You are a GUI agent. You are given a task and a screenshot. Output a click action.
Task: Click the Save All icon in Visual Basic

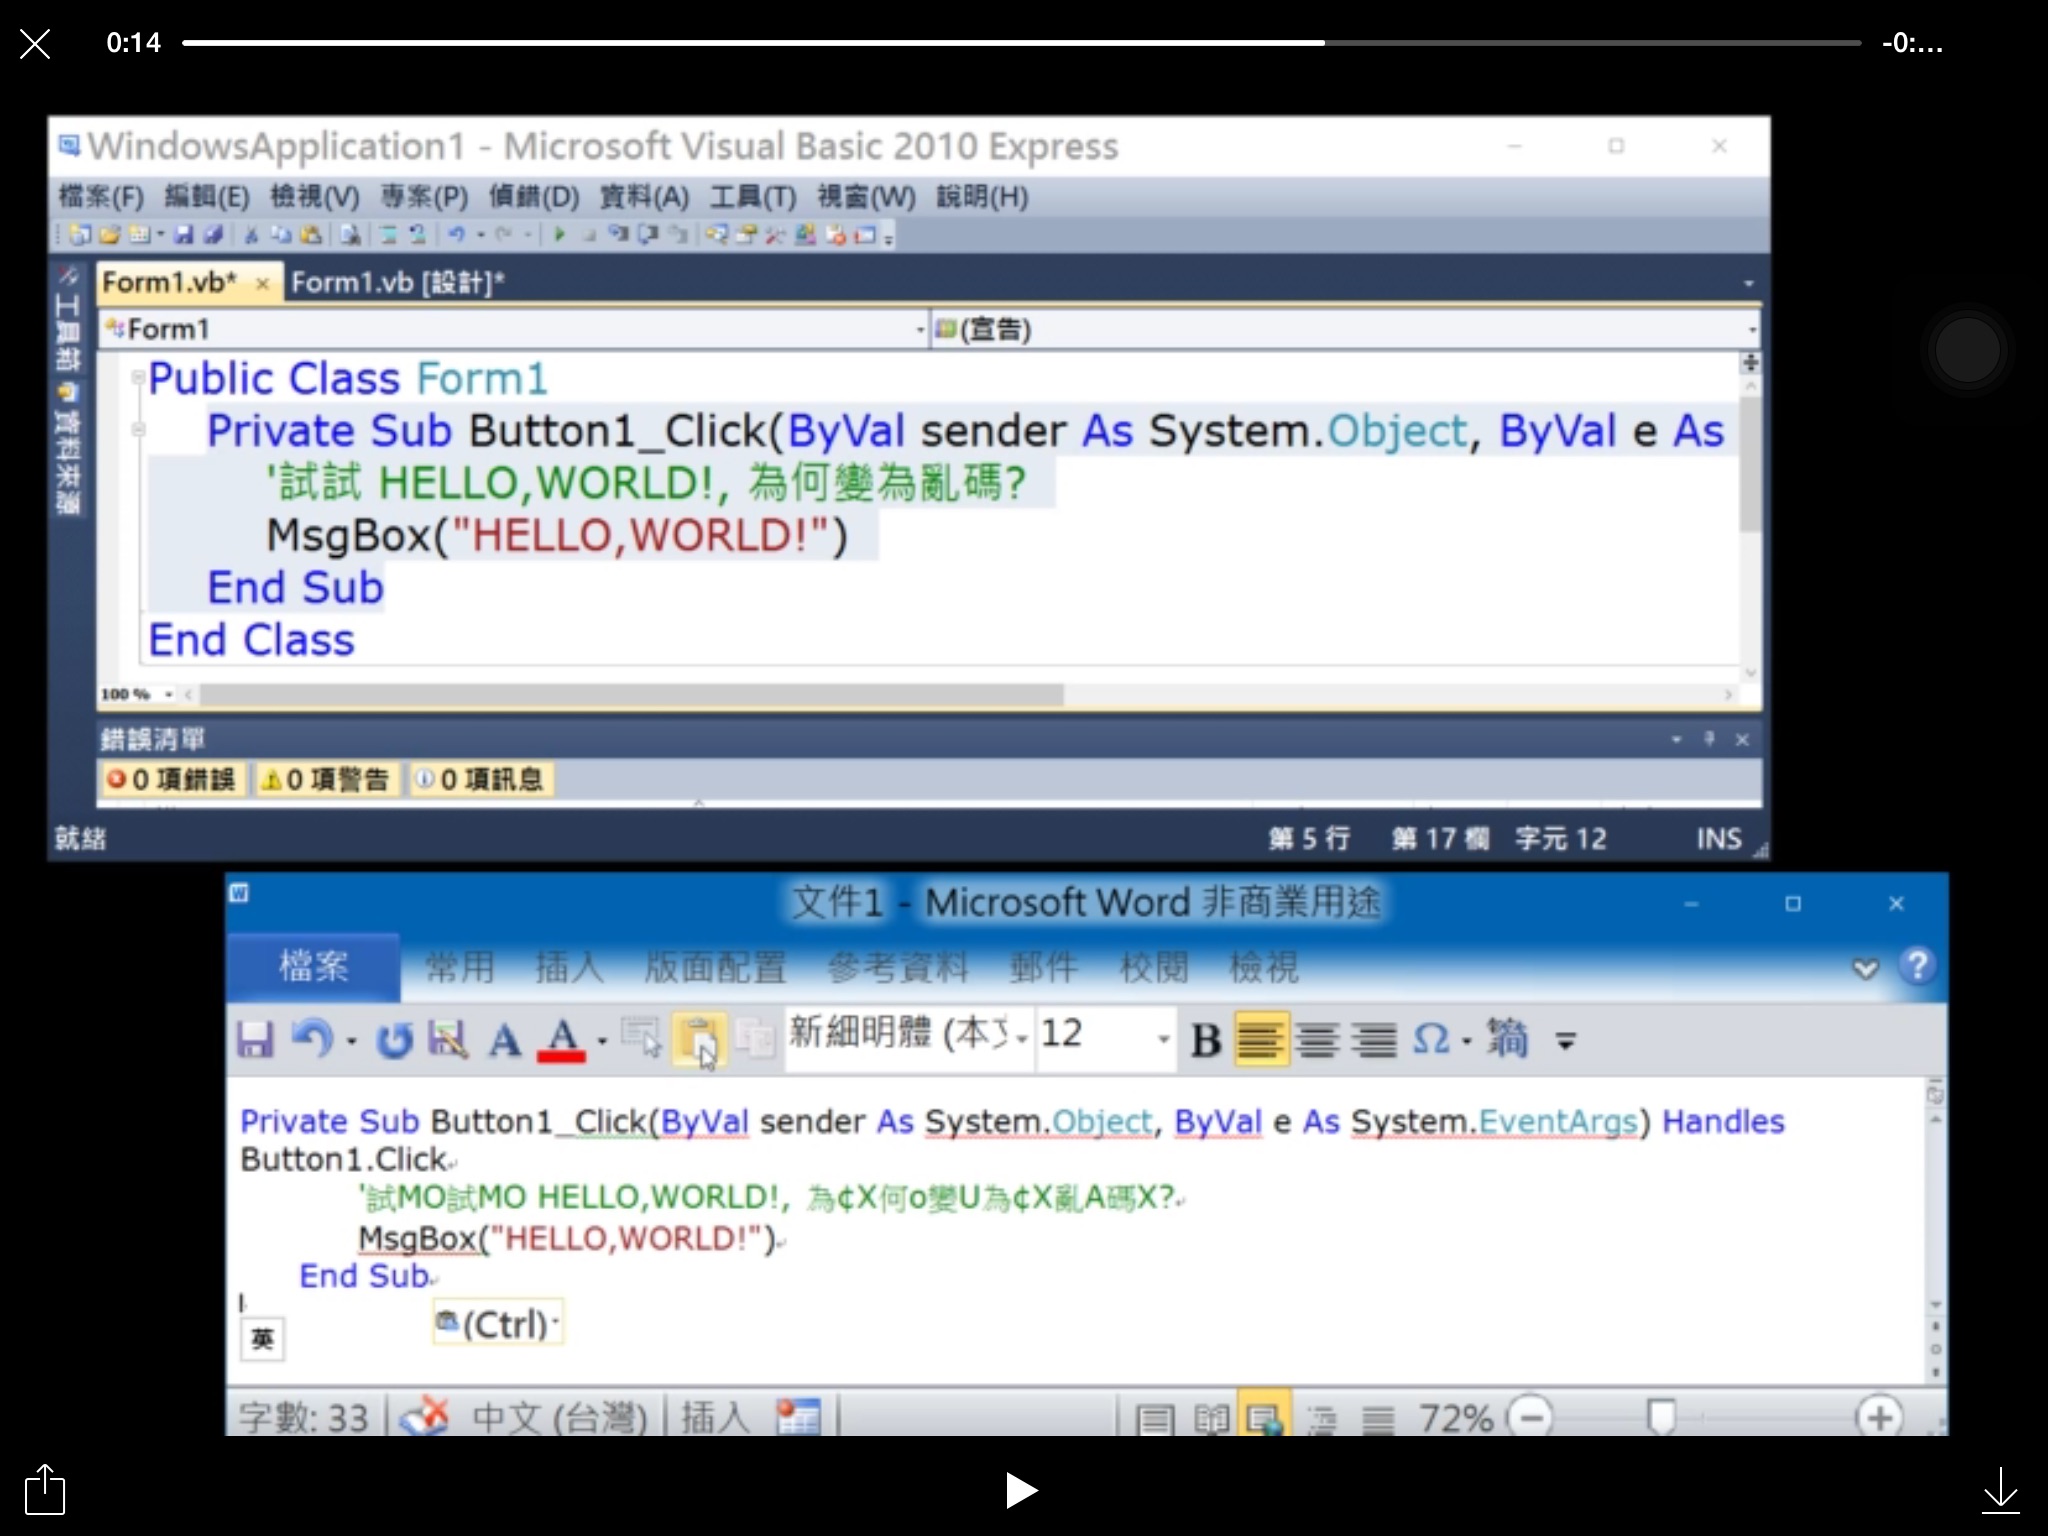coord(213,235)
